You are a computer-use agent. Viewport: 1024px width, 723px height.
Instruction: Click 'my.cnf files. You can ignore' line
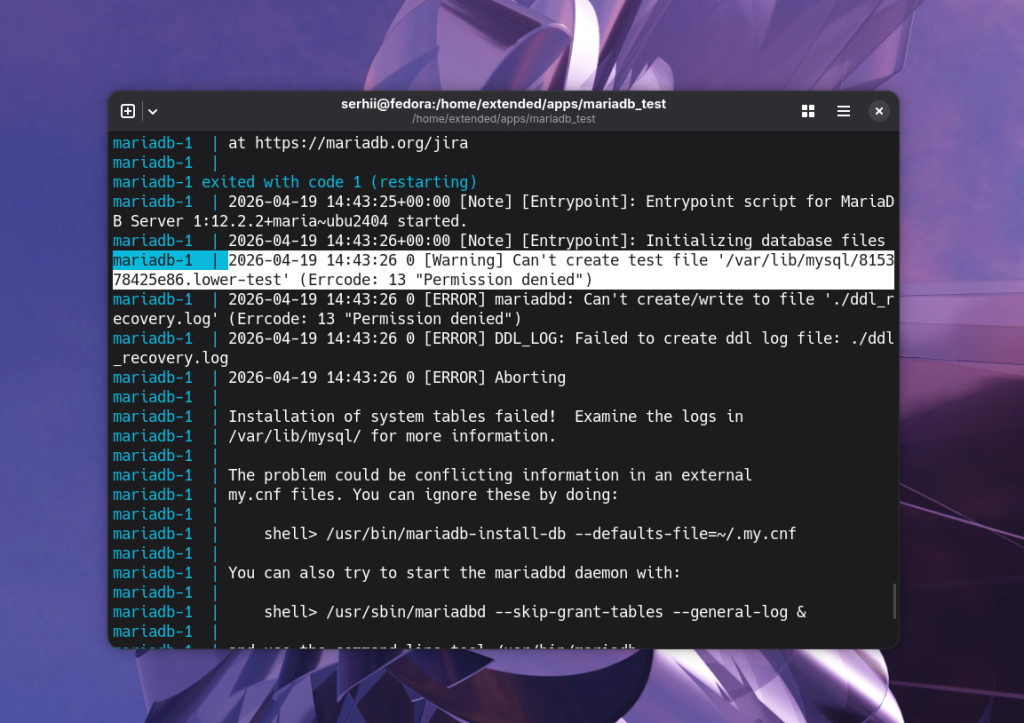[x=423, y=495]
